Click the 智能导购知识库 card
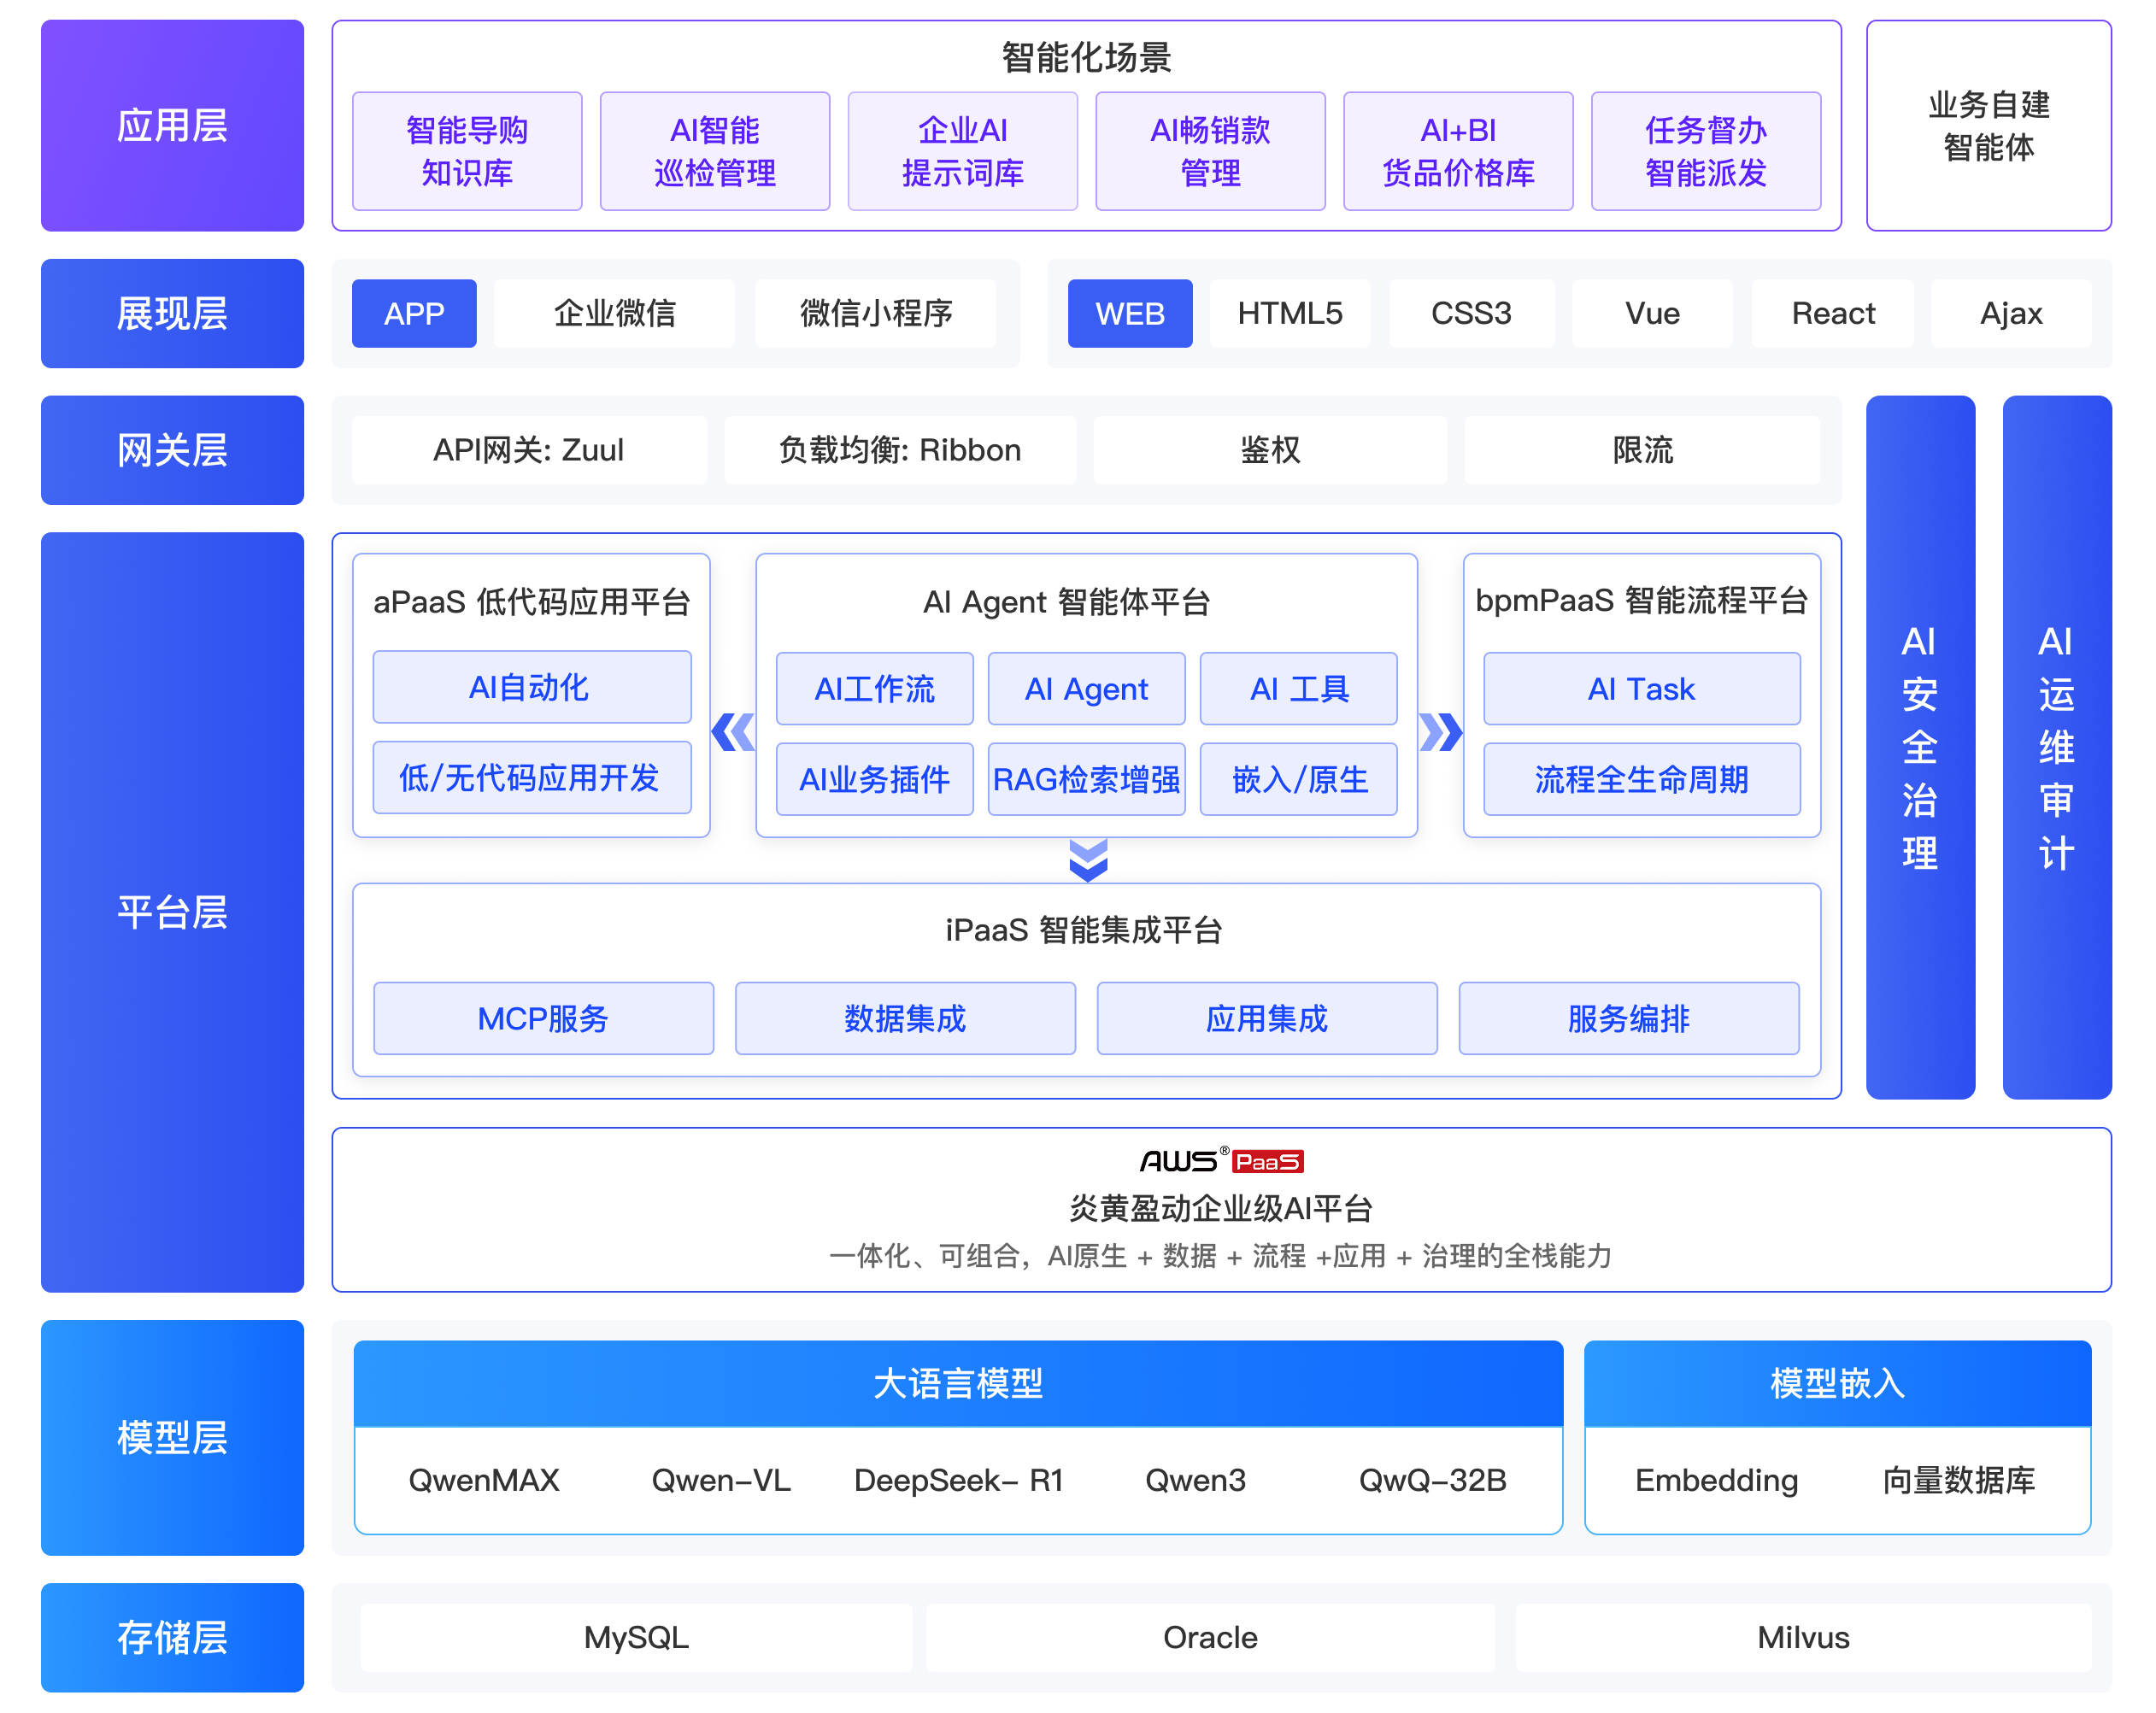 [x=467, y=151]
